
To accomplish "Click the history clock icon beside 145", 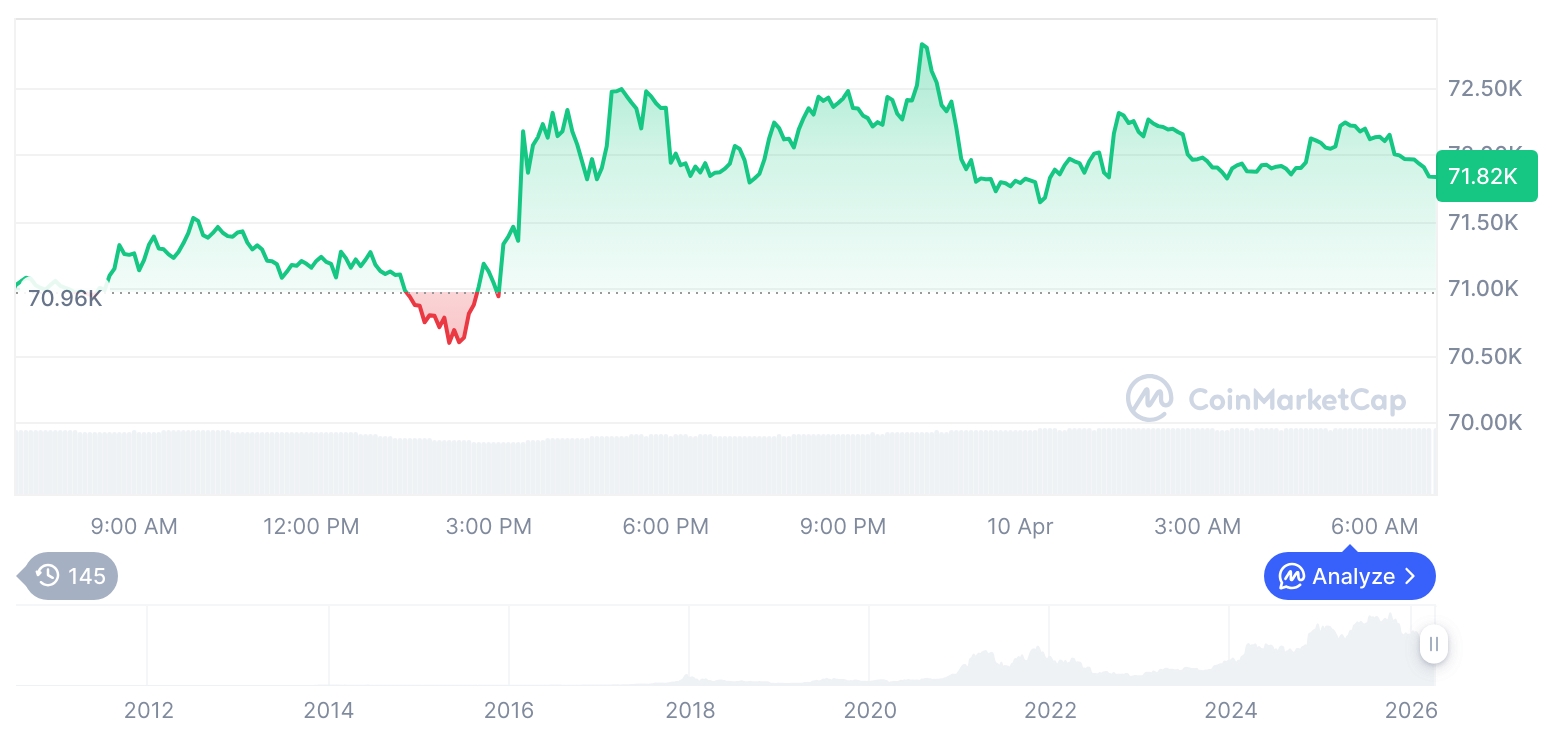I will tap(47, 576).
